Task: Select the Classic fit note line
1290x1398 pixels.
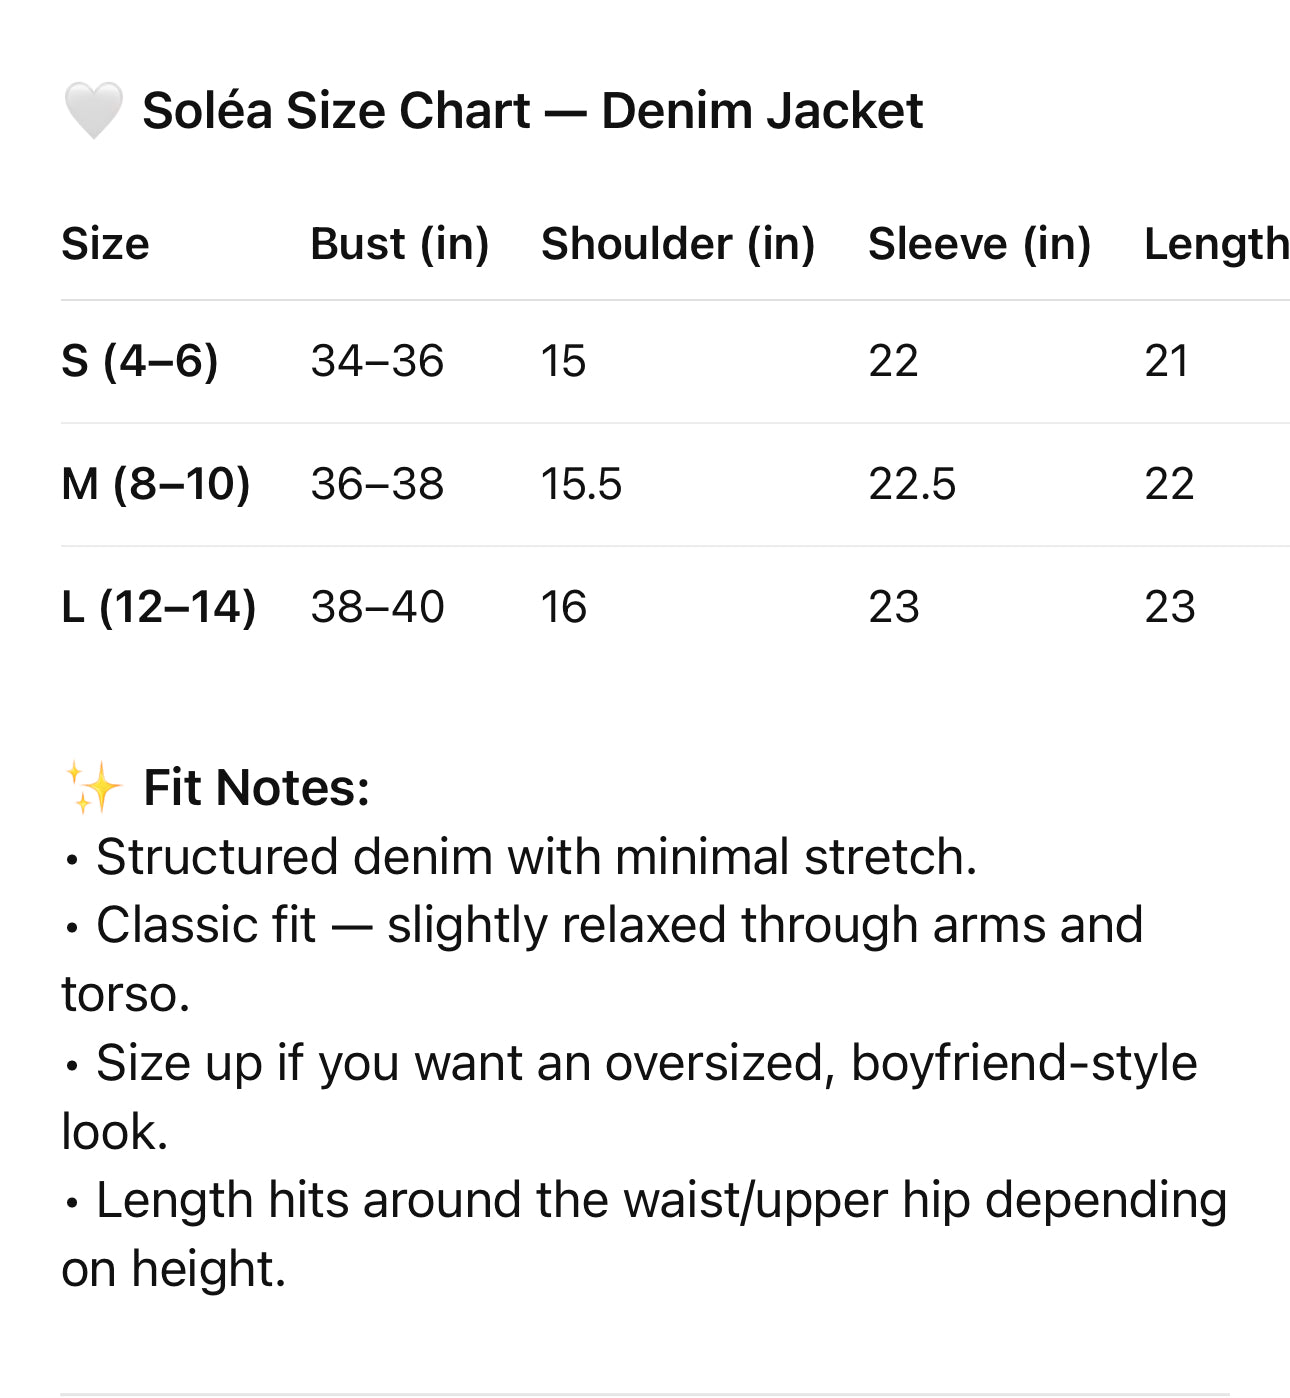Action: (618, 925)
